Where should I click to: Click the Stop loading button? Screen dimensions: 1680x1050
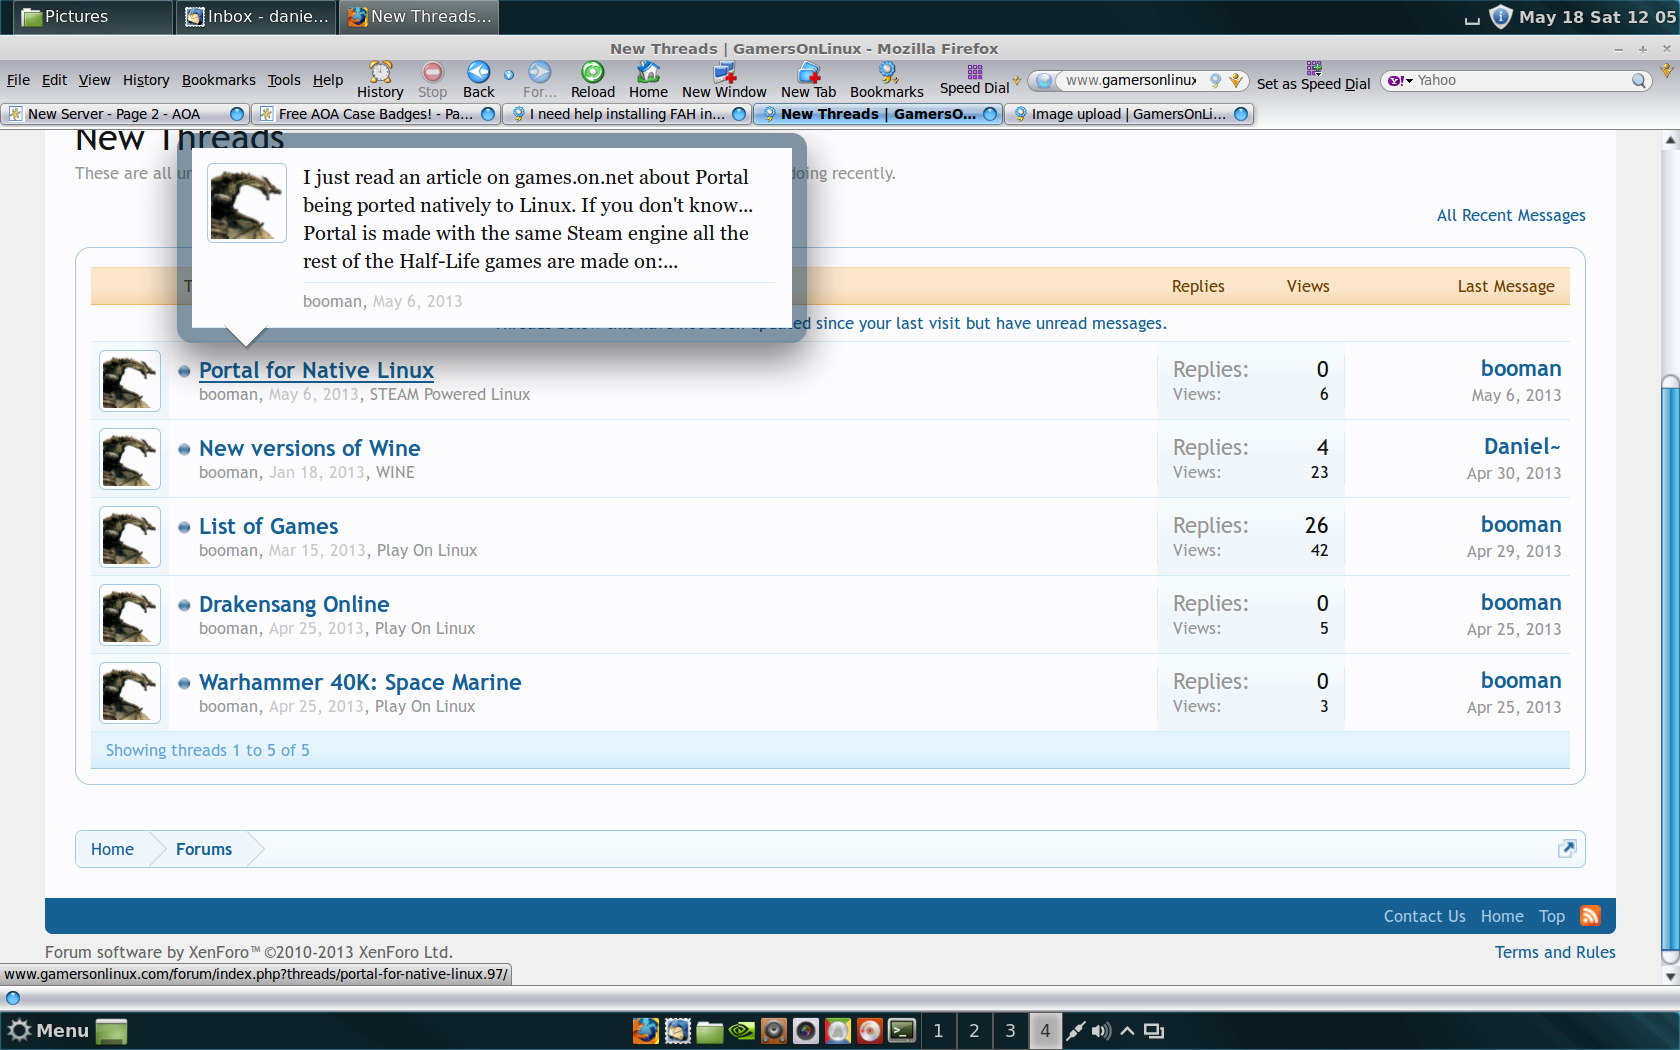pos(432,80)
